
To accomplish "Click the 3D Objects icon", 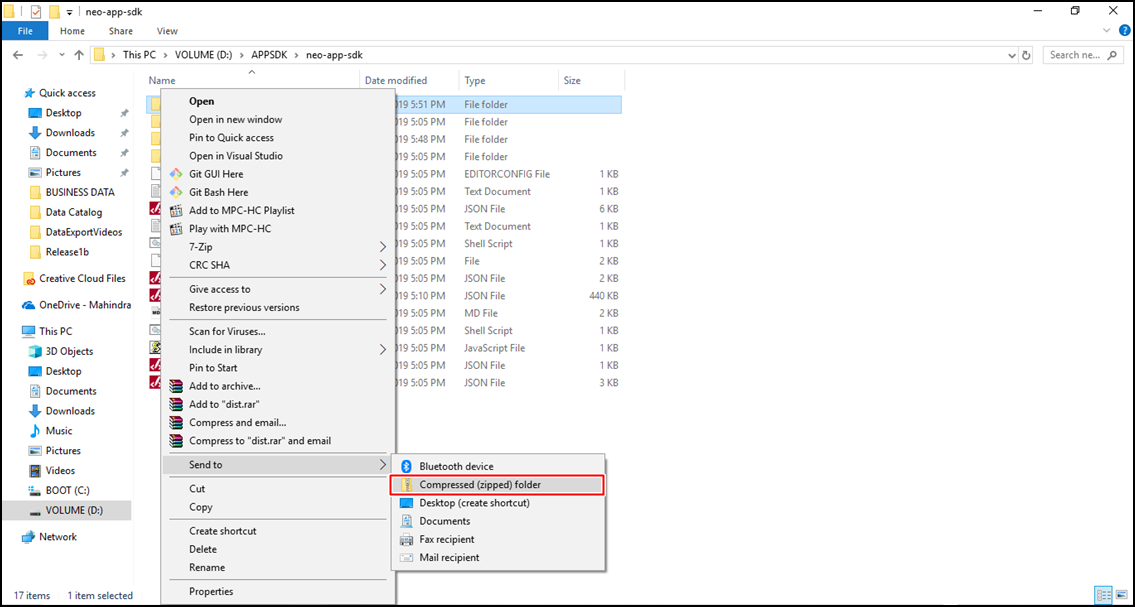I will click(x=34, y=352).
